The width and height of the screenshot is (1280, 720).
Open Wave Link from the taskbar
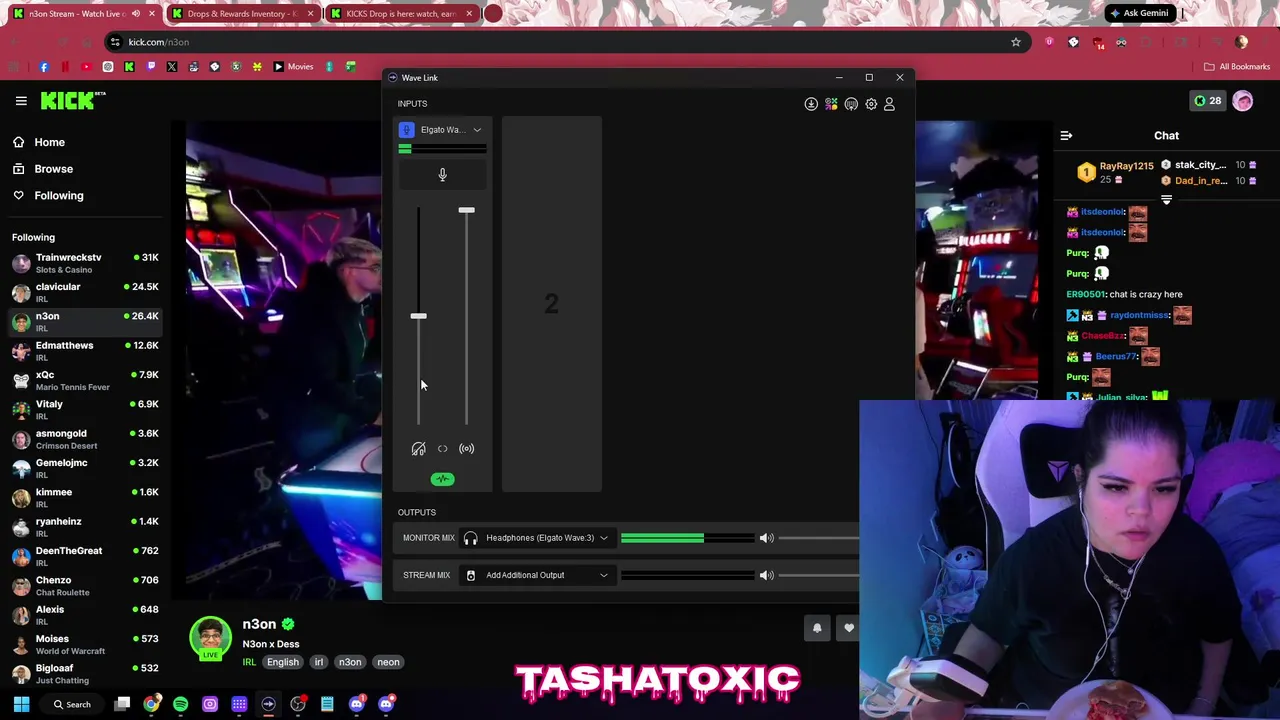268,704
